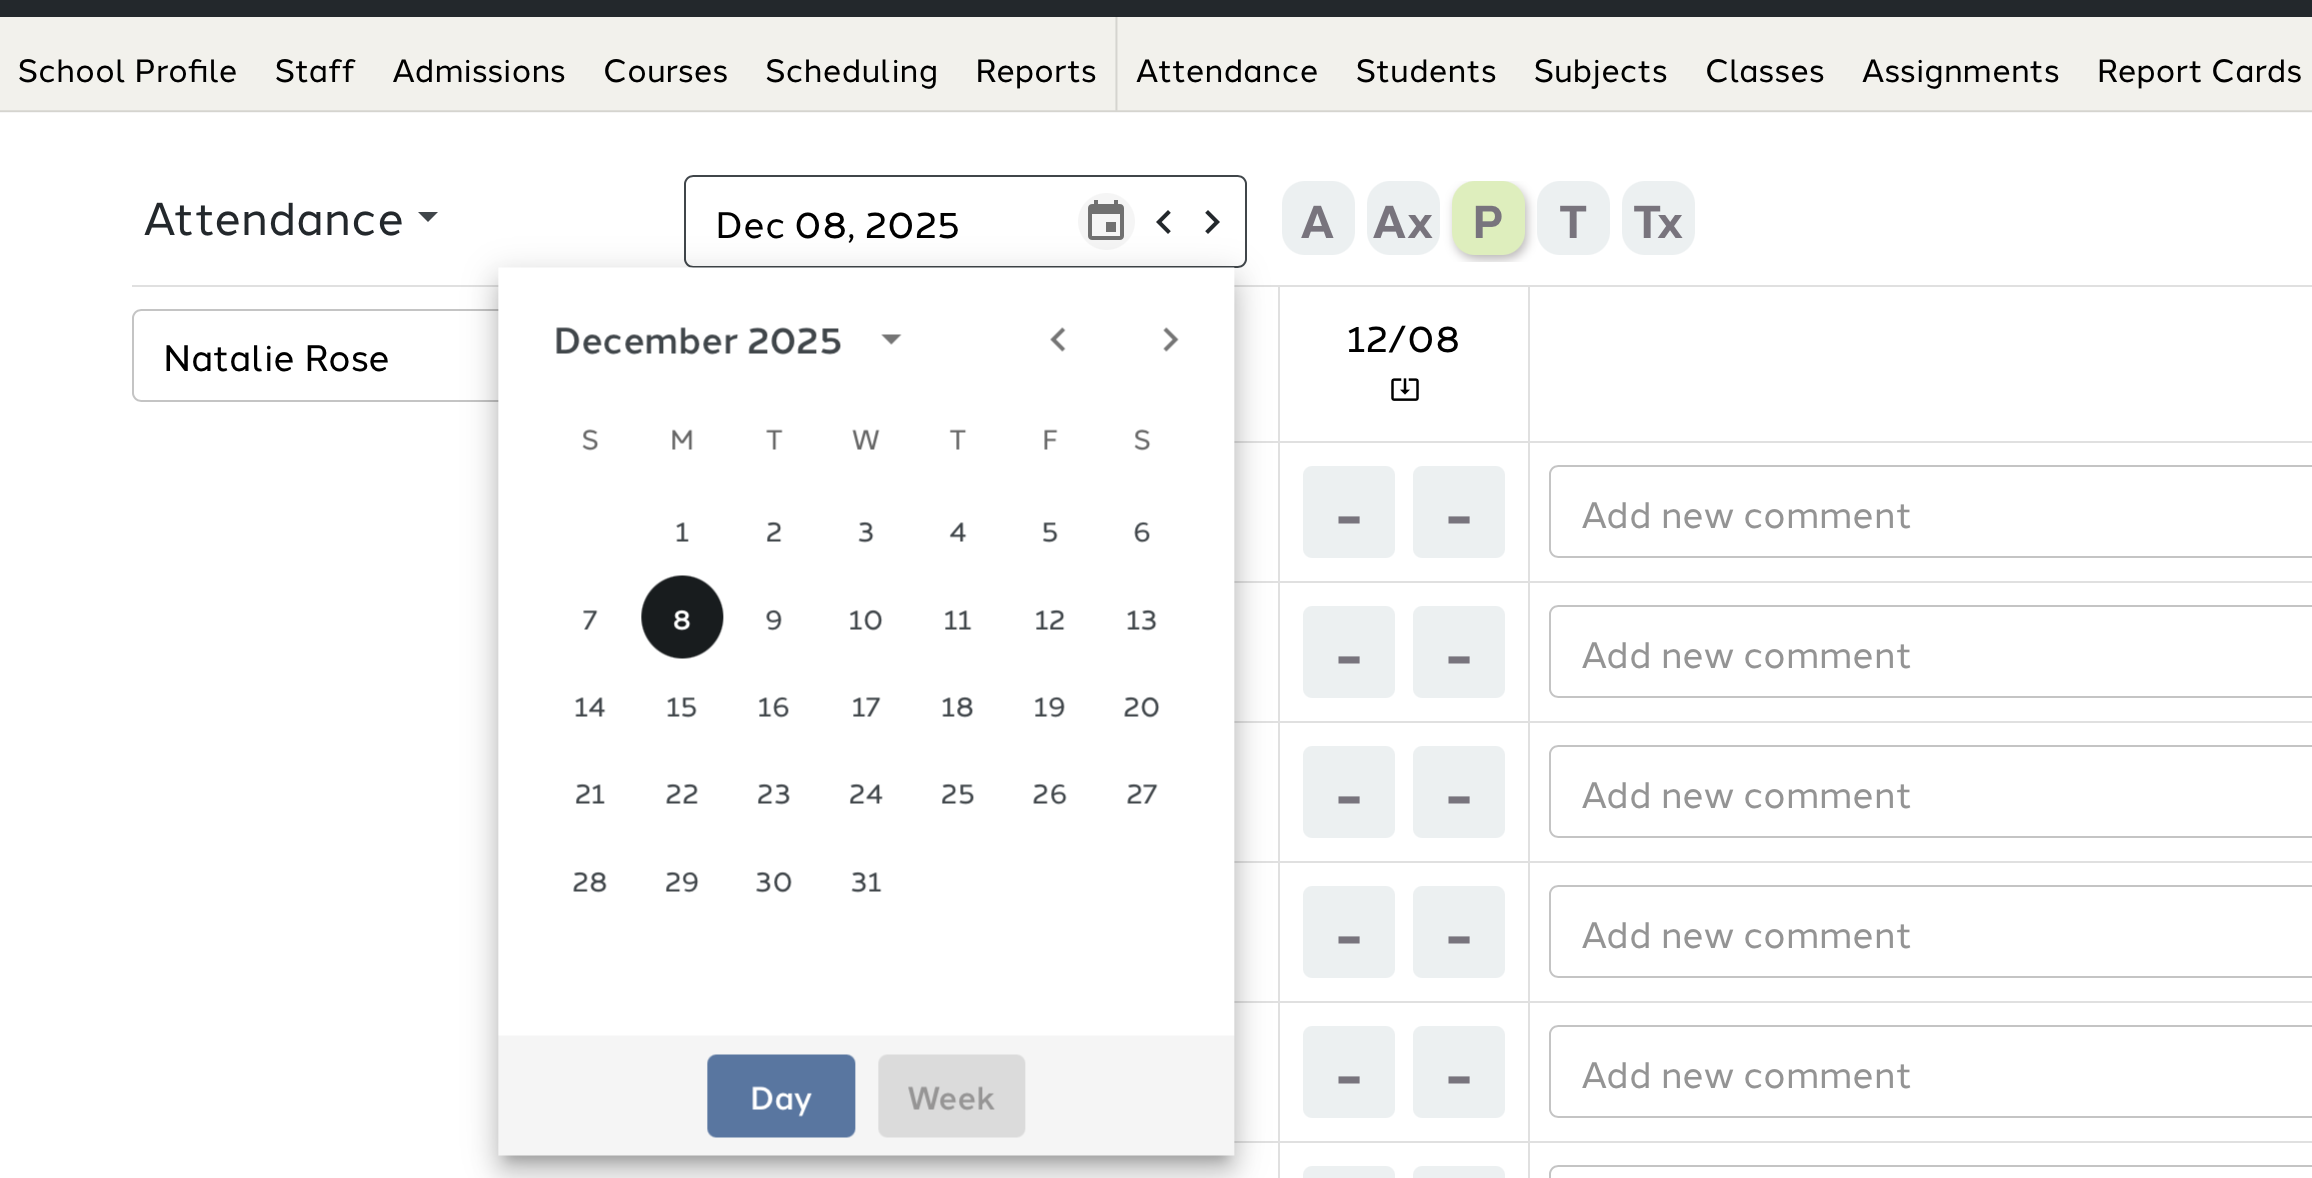Open the Scheduling menu
This screenshot has width=2312, height=1178.
click(851, 71)
